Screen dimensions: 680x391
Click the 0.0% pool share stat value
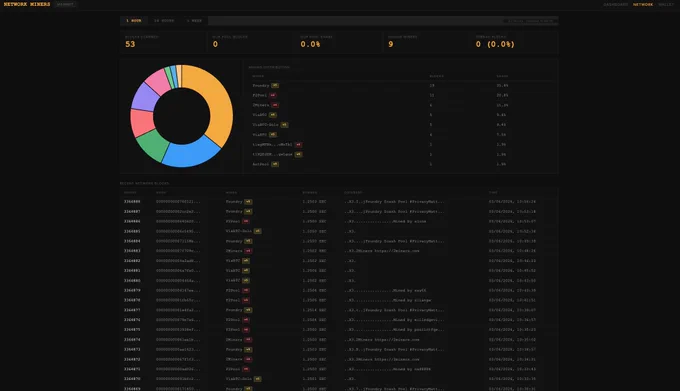(310, 44)
